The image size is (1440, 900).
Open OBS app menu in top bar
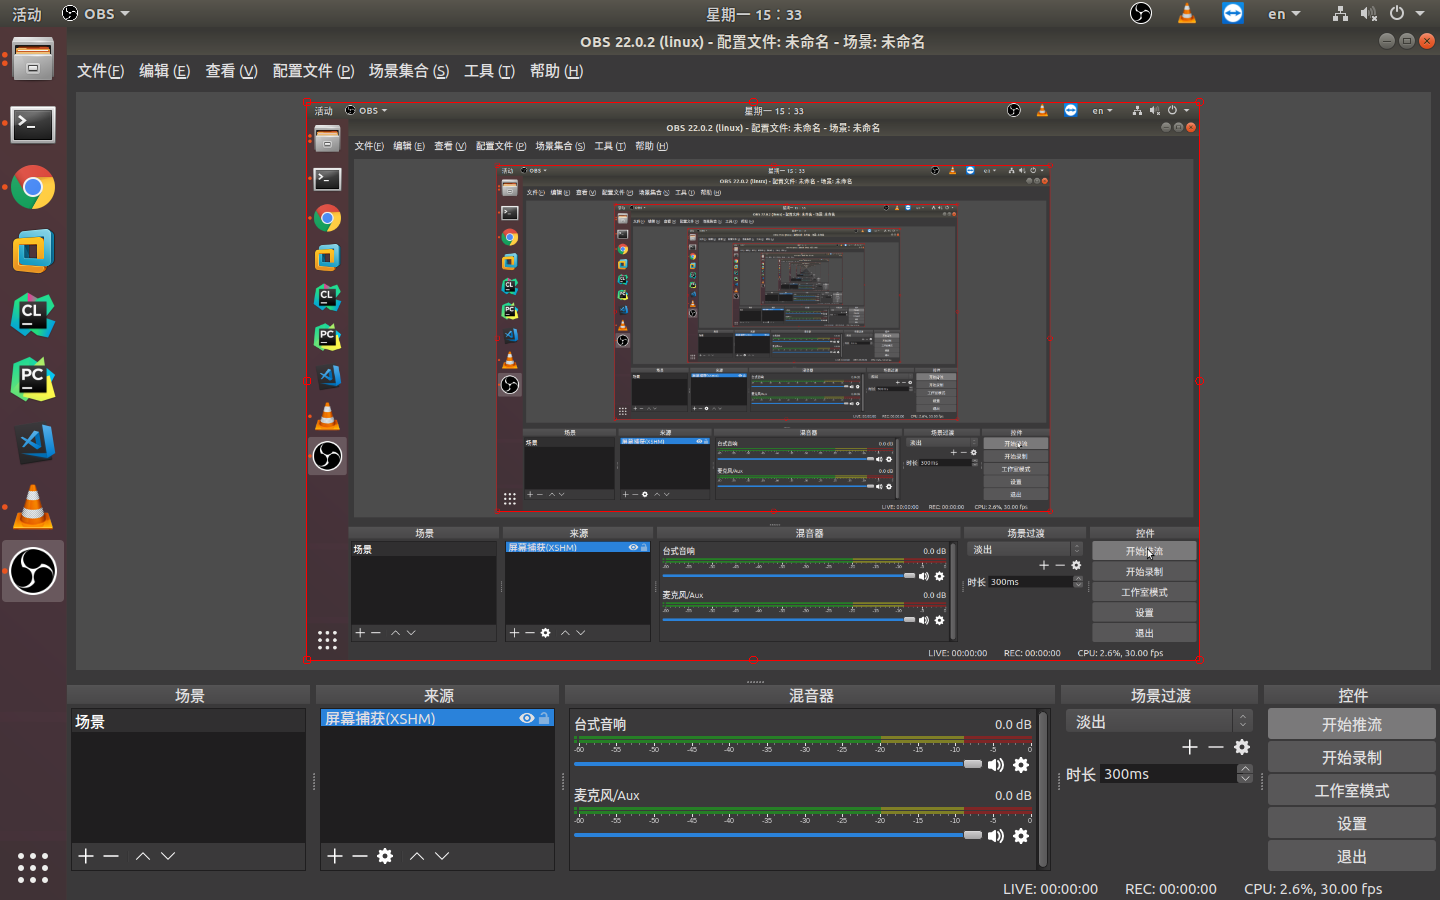96,14
